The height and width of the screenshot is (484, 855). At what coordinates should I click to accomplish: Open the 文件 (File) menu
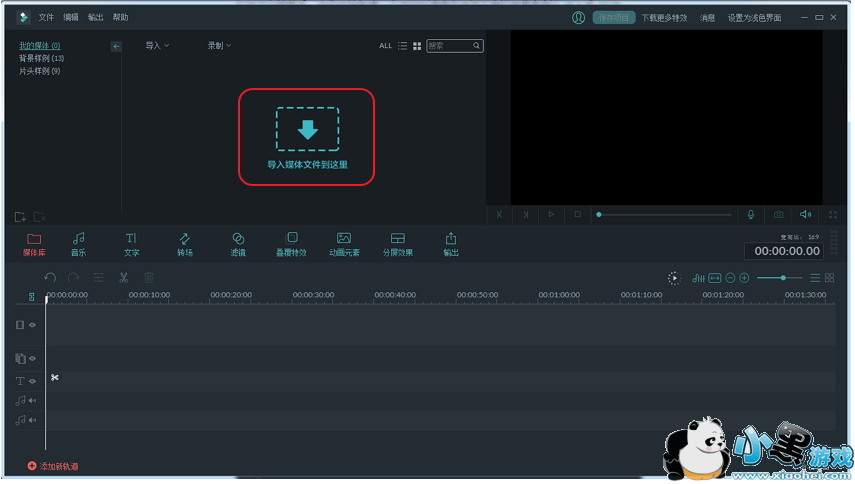coord(46,17)
